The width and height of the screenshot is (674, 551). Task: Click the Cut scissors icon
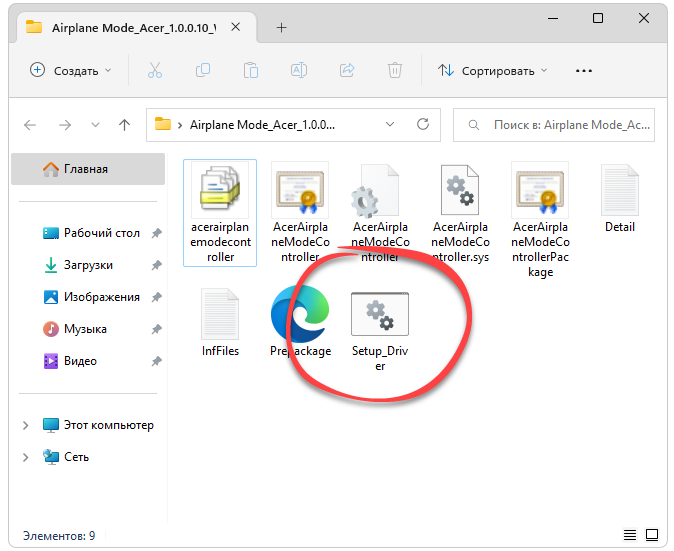154,70
